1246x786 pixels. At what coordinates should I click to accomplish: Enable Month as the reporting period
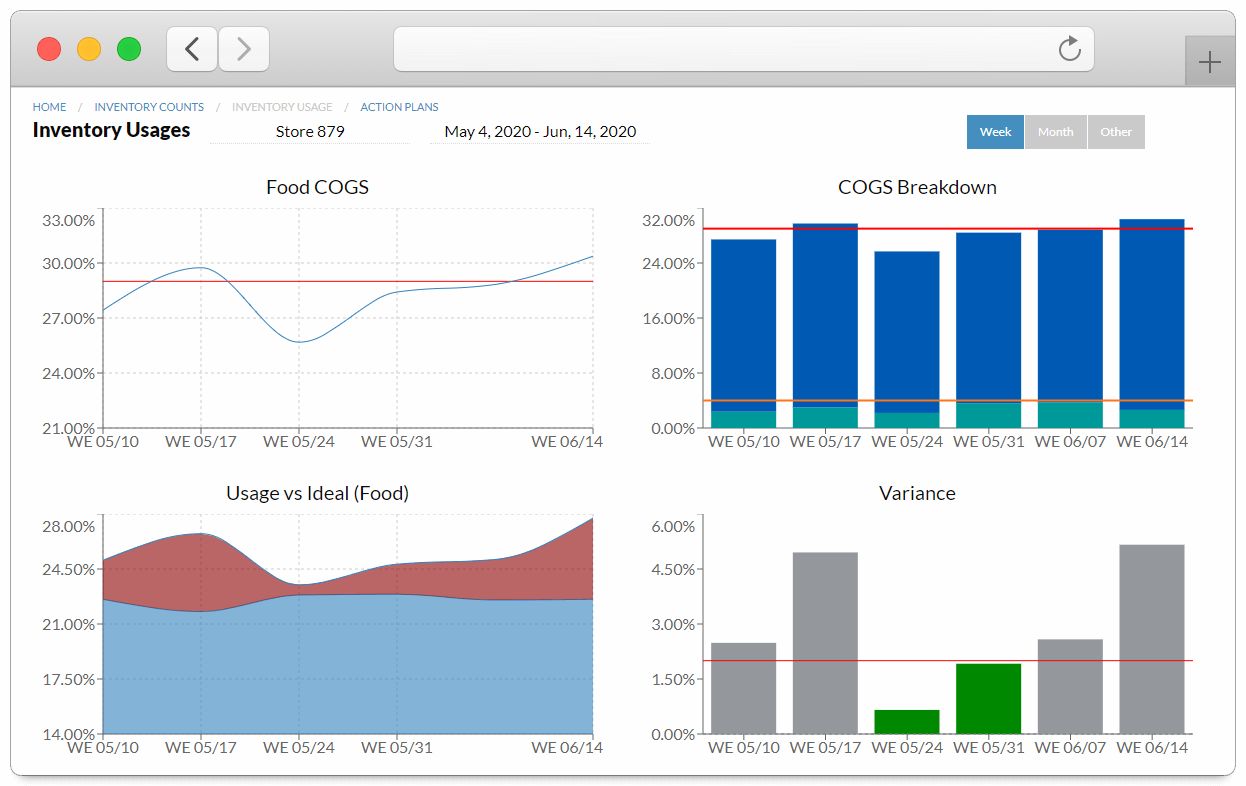click(1055, 131)
